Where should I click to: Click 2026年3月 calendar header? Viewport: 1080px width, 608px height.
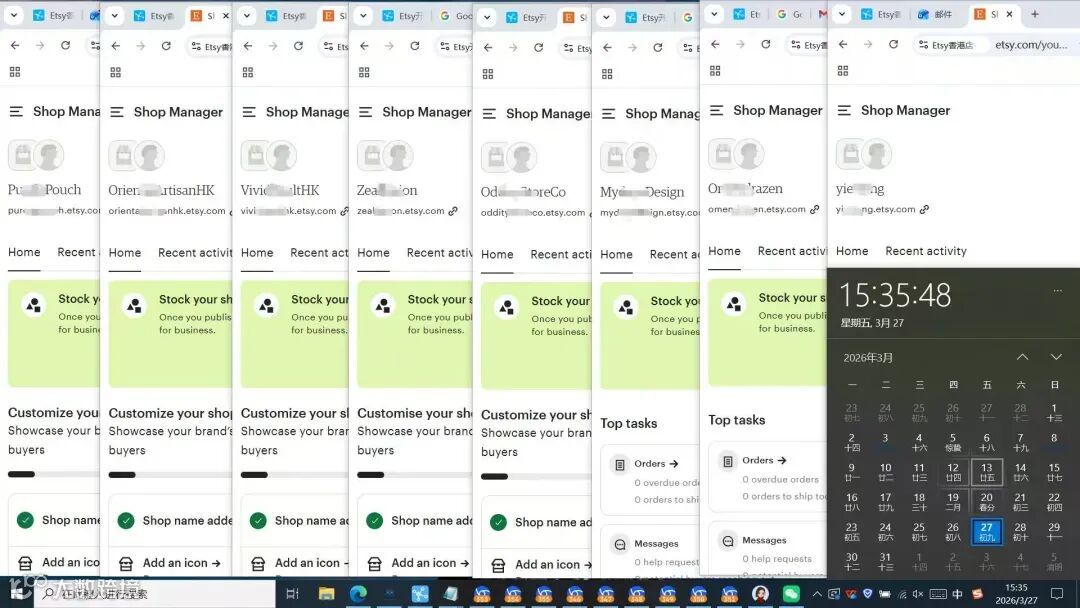pos(869,357)
